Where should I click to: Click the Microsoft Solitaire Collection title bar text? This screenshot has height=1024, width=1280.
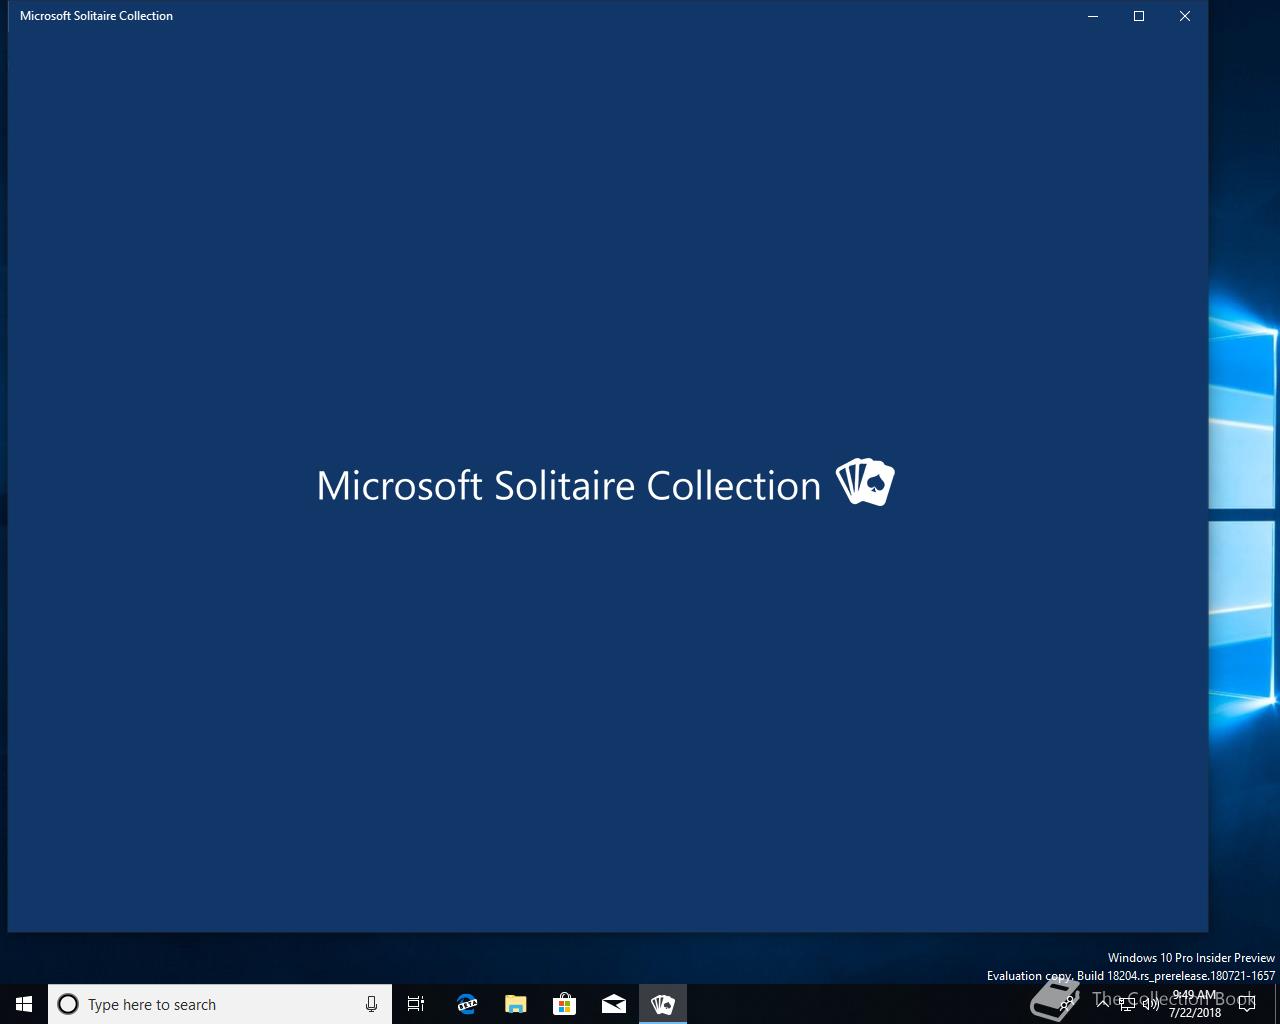coord(96,16)
